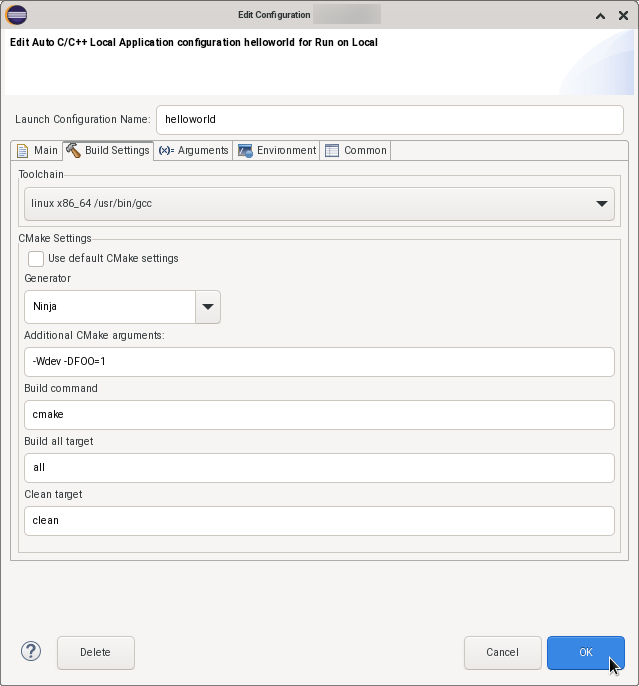Click the Launch Configuration Name field
The height and width of the screenshot is (686, 639).
click(389, 119)
